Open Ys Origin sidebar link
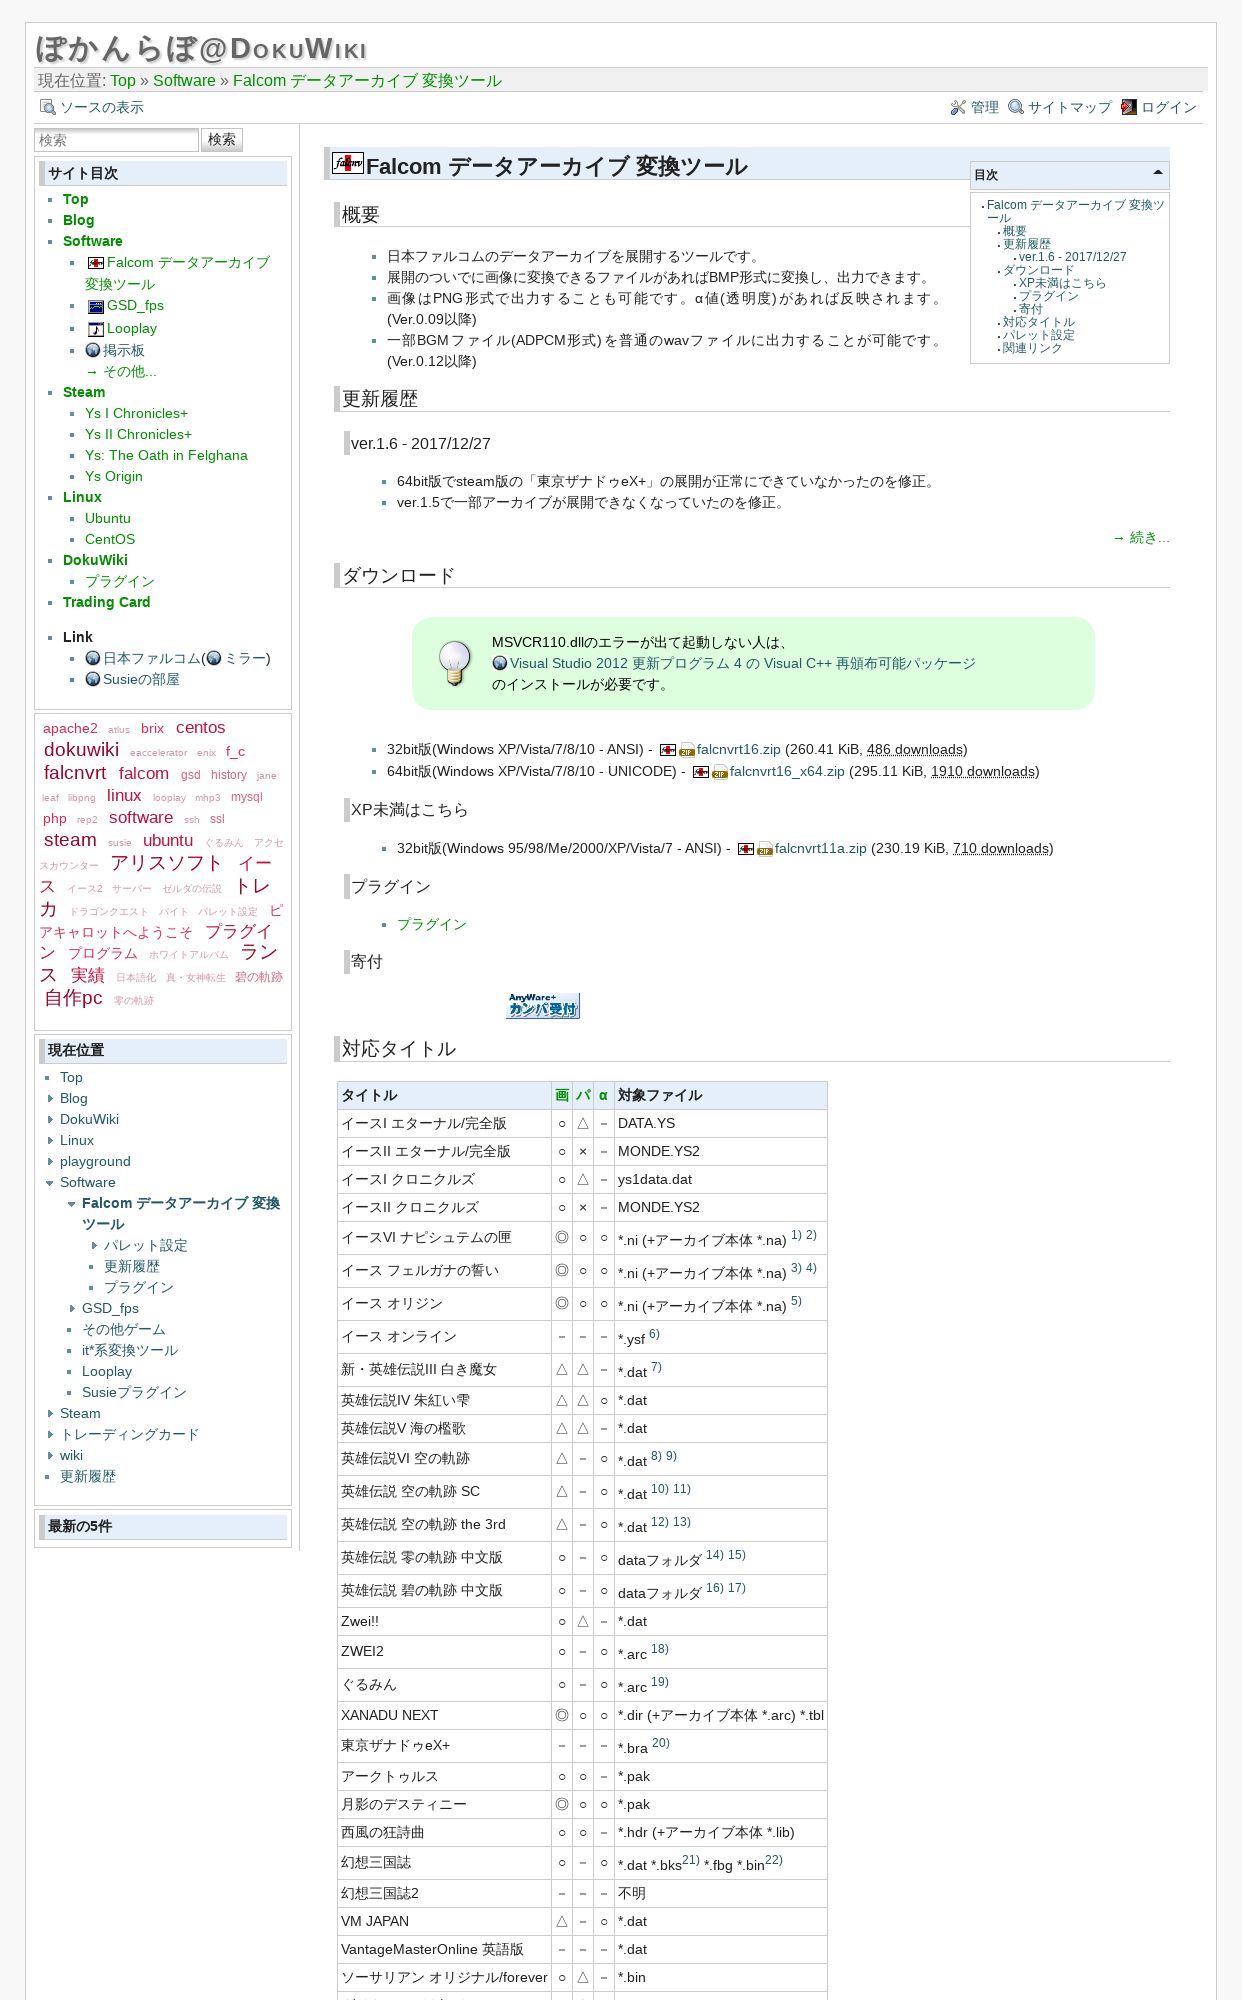The width and height of the screenshot is (1242, 2000). click(114, 476)
